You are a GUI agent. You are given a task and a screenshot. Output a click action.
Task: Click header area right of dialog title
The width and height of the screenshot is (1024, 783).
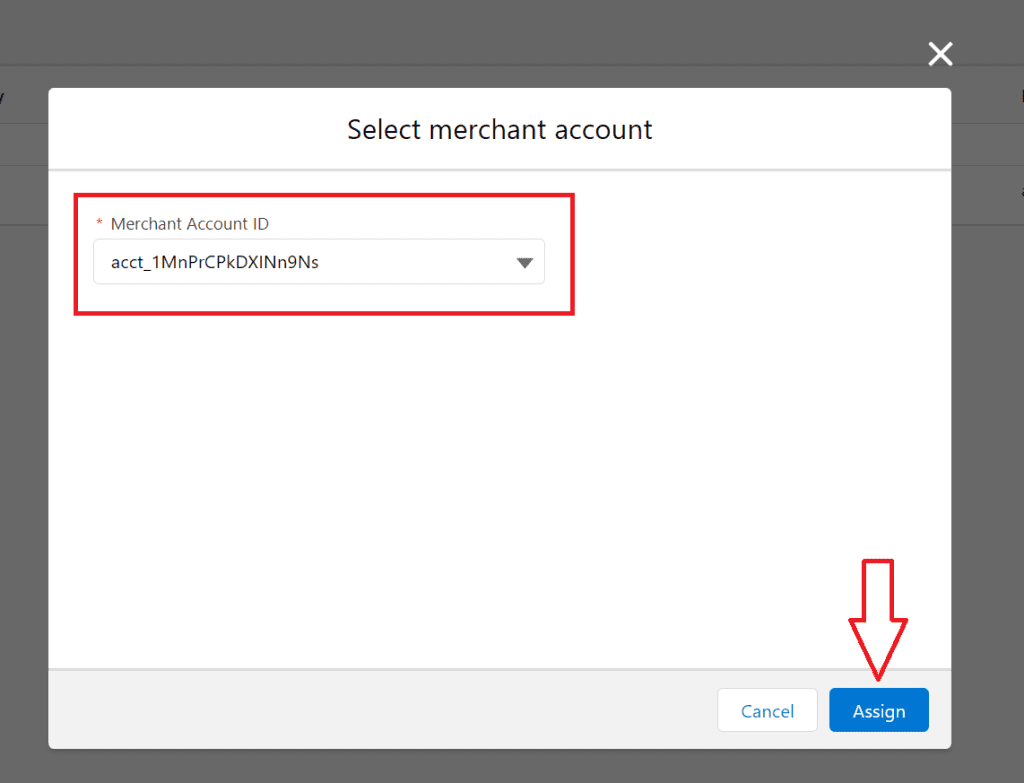coord(800,129)
